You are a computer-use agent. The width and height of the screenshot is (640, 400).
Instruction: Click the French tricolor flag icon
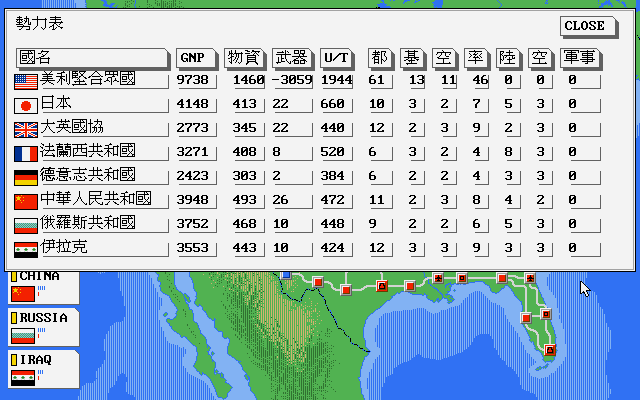[26, 154]
